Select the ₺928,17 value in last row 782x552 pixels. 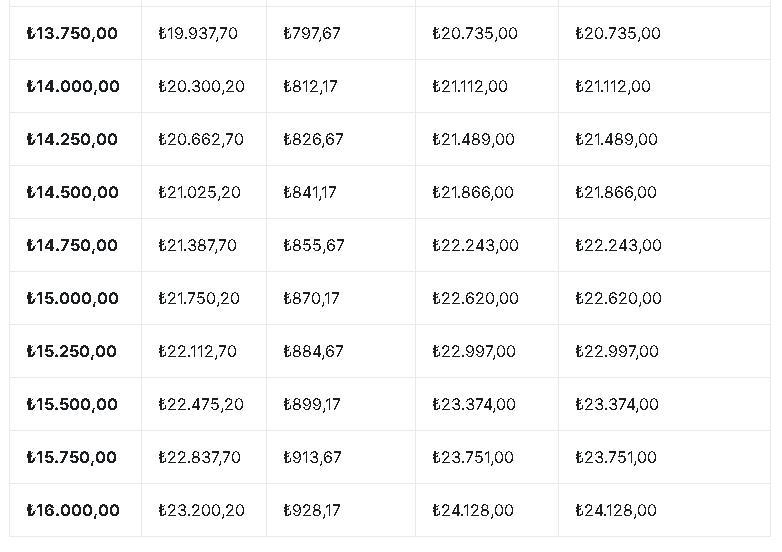[x=312, y=510]
